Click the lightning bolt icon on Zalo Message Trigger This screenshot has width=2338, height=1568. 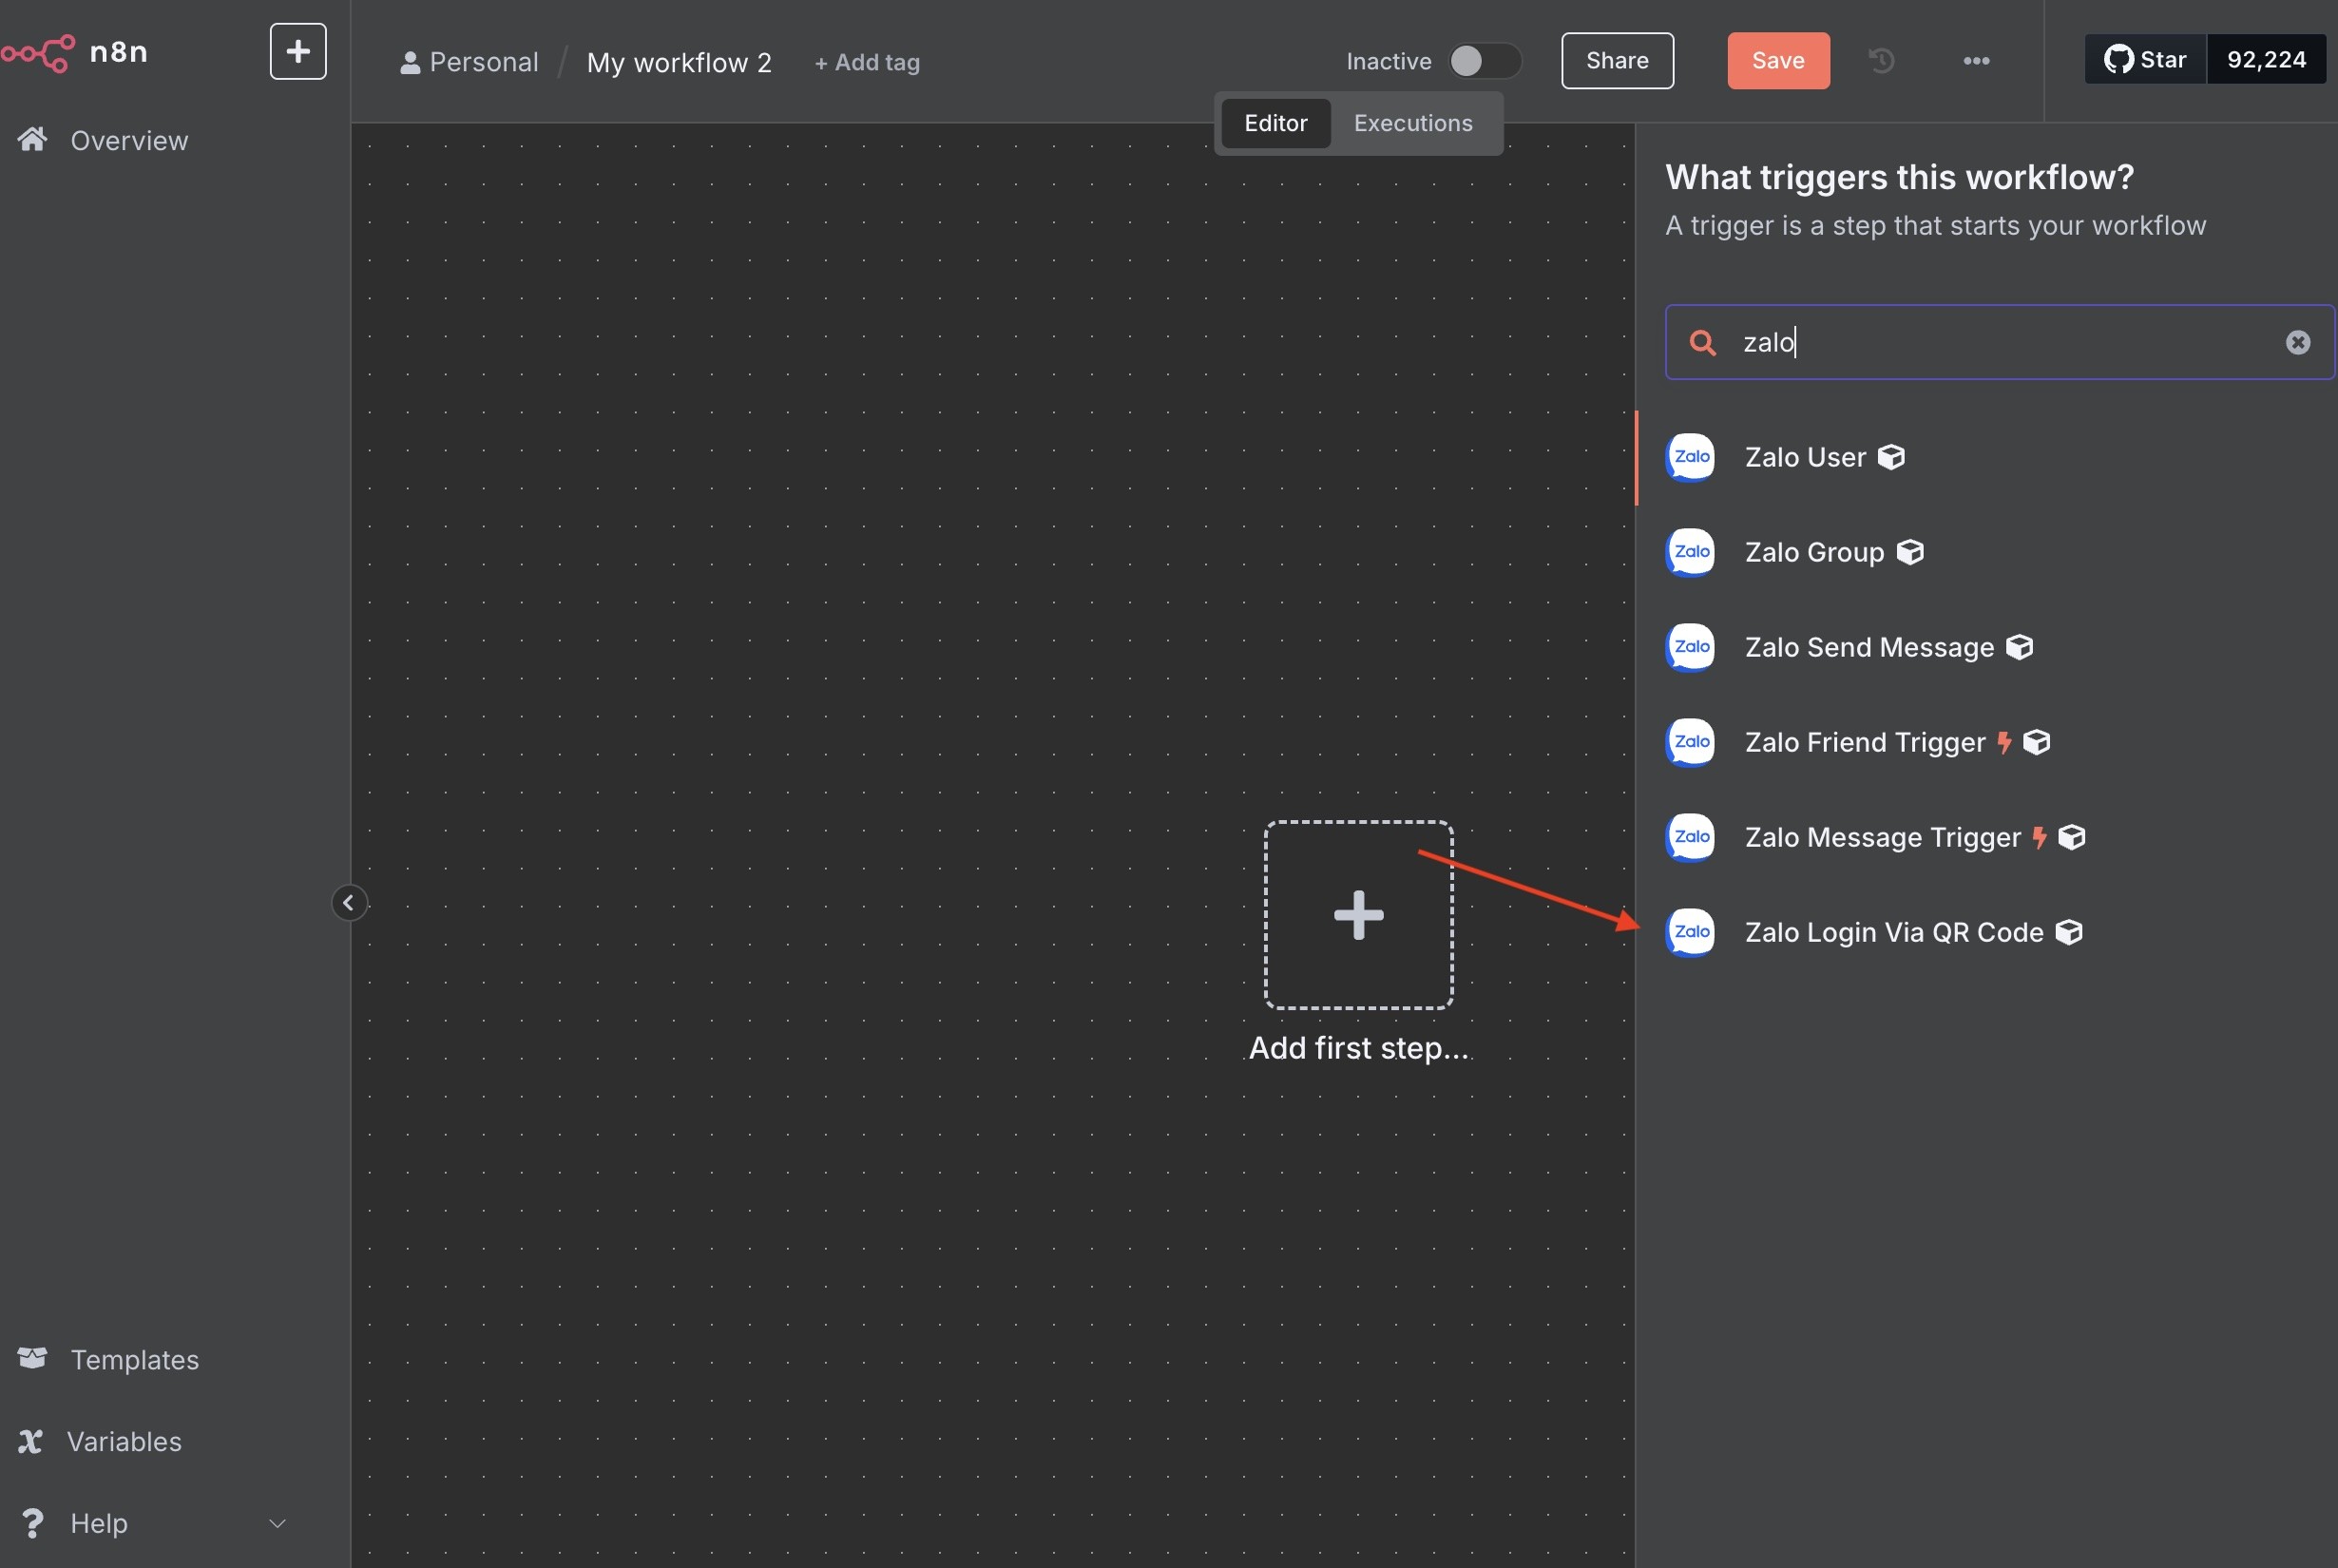2039,837
